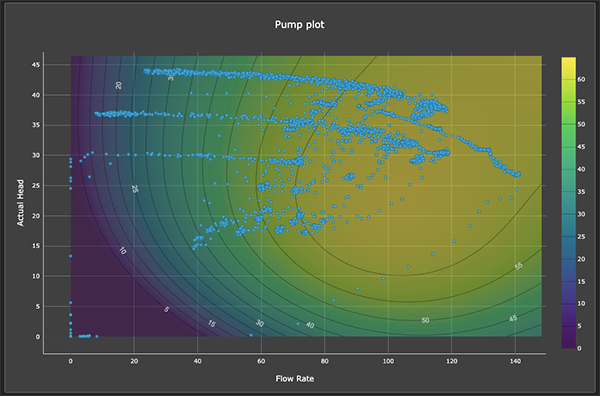Viewport: 600px width, 396px height.
Task: Click y-axis tick label 20
Action: 36,216
